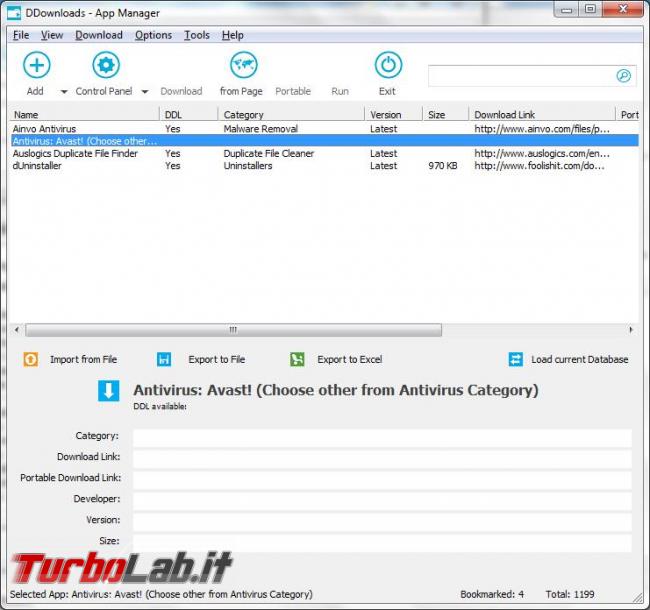Sort by the Name column header
This screenshot has height=610, width=650.
85,115
